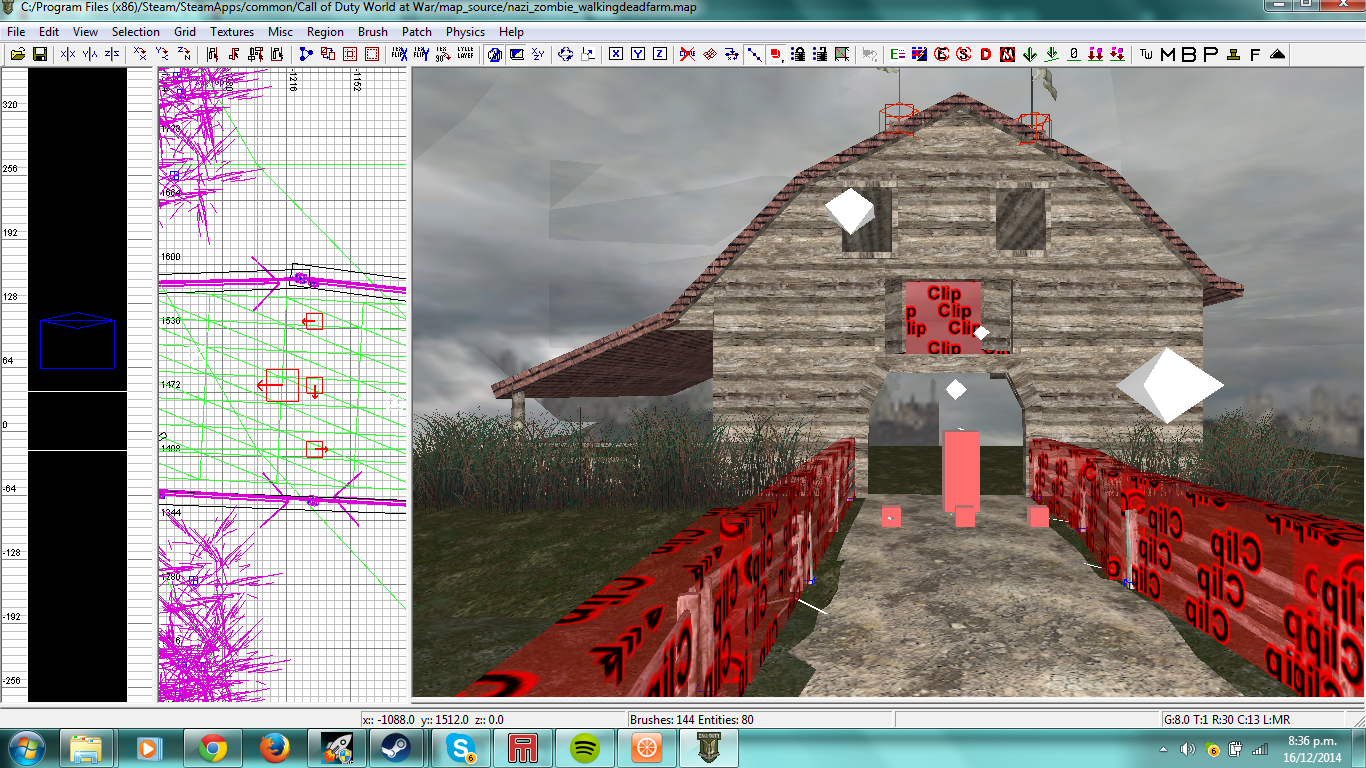Open Spotify from the taskbar
Screen dimensions: 1366x768
[x=585, y=748]
